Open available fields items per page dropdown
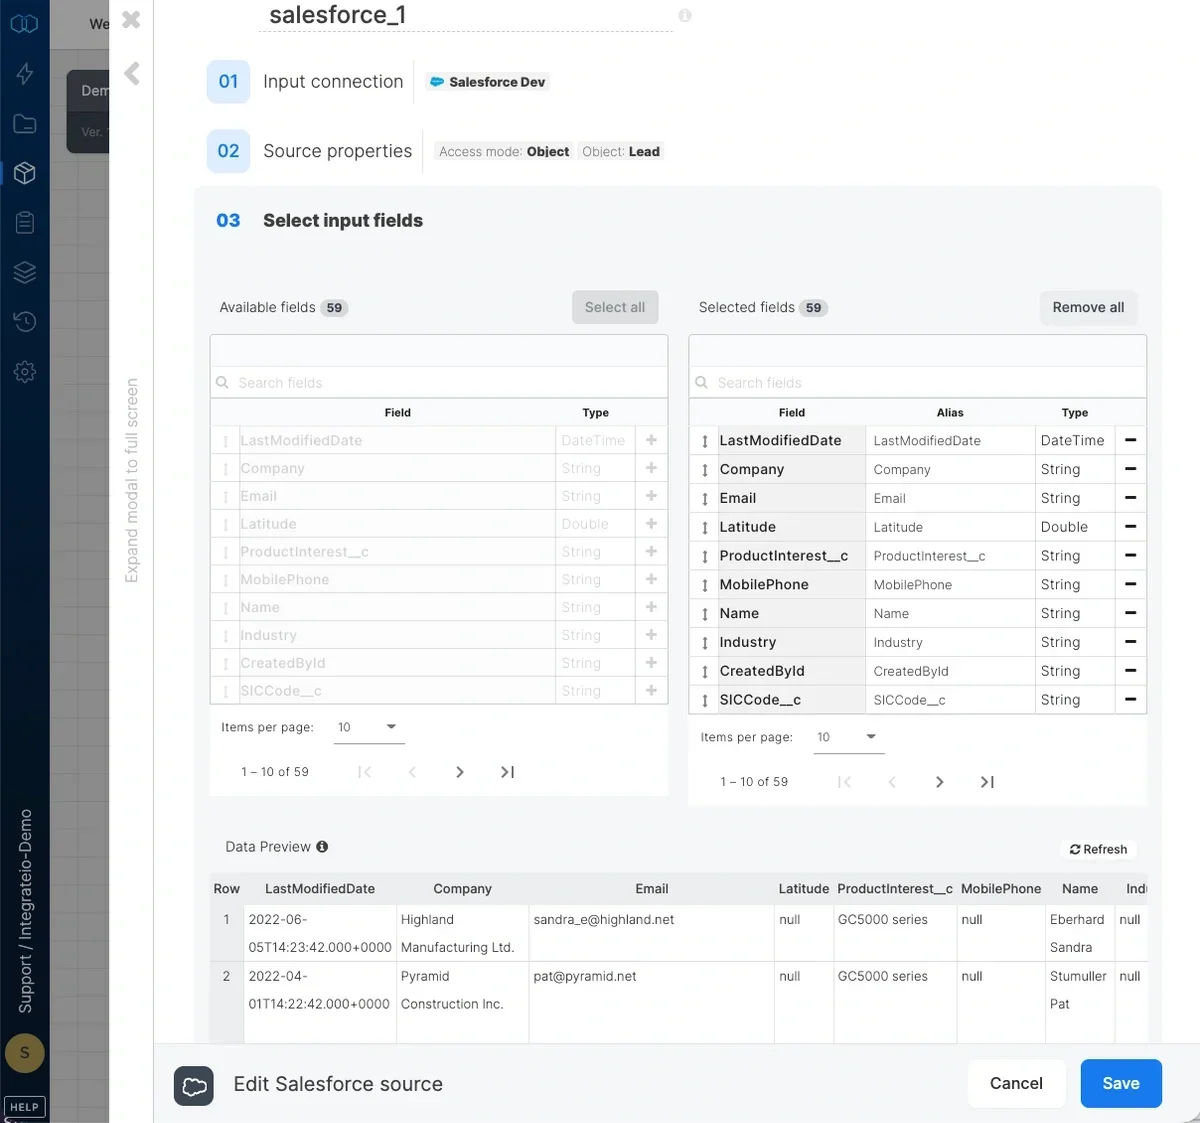The height and width of the screenshot is (1123, 1200). point(369,727)
